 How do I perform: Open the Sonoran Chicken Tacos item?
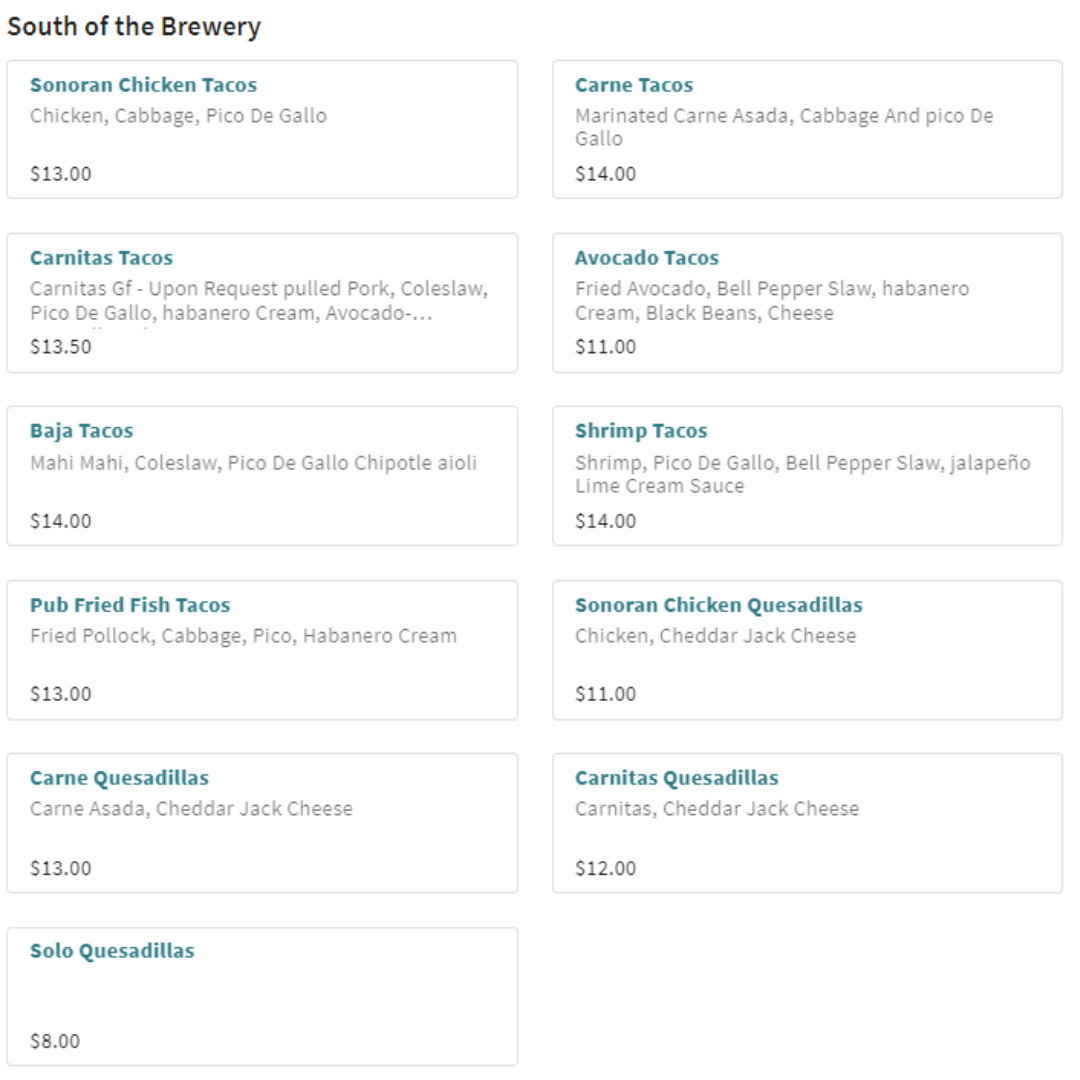[x=143, y=86]
